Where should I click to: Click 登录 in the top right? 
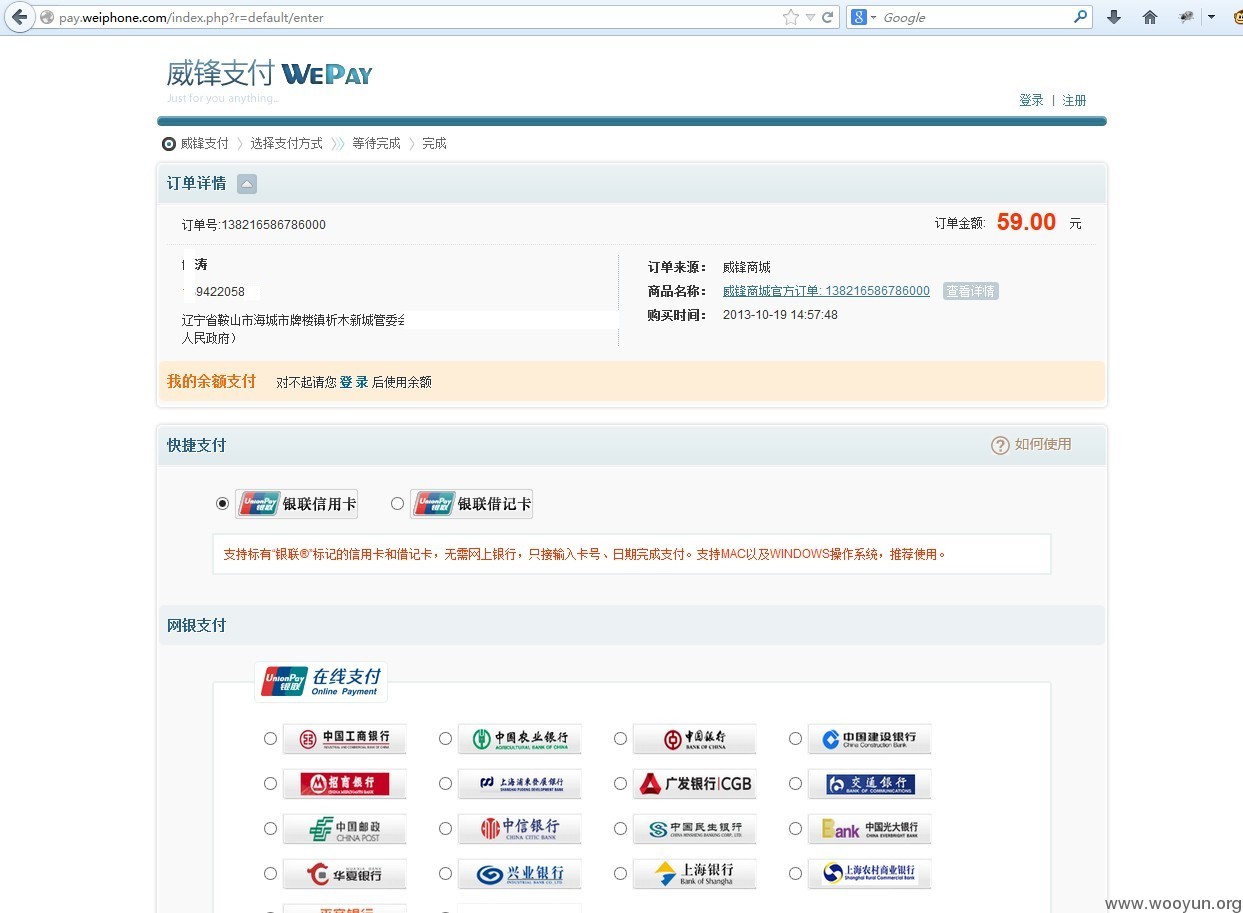click(1031, 100)
